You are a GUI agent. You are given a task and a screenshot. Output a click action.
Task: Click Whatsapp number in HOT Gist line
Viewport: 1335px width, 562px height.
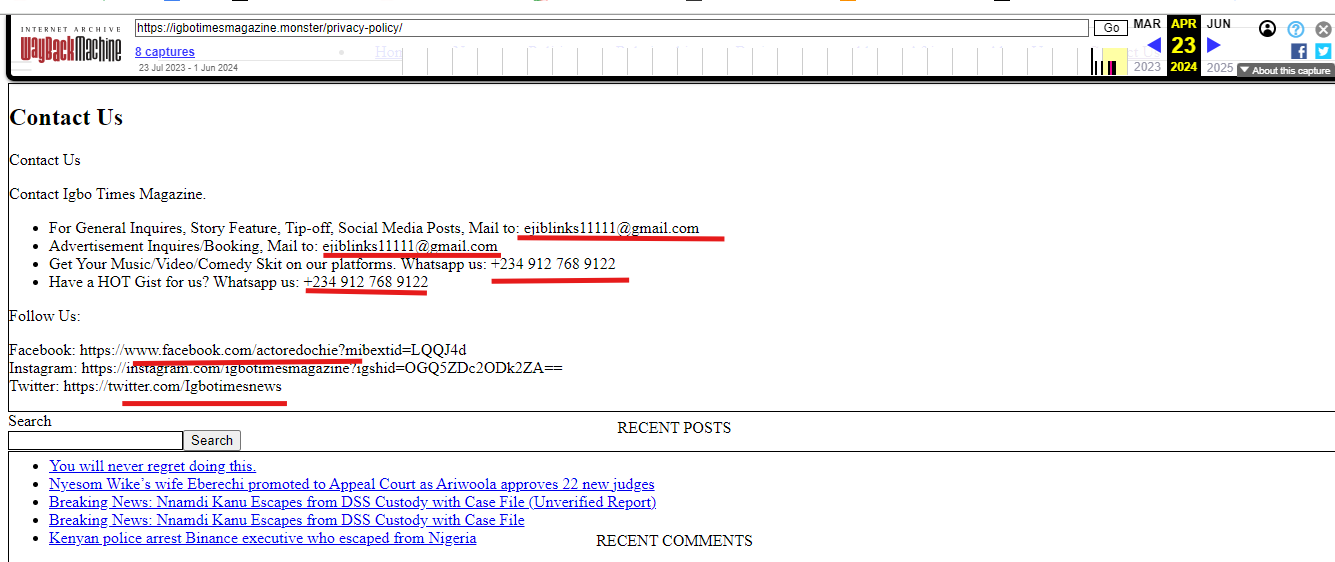coord(366,282)
